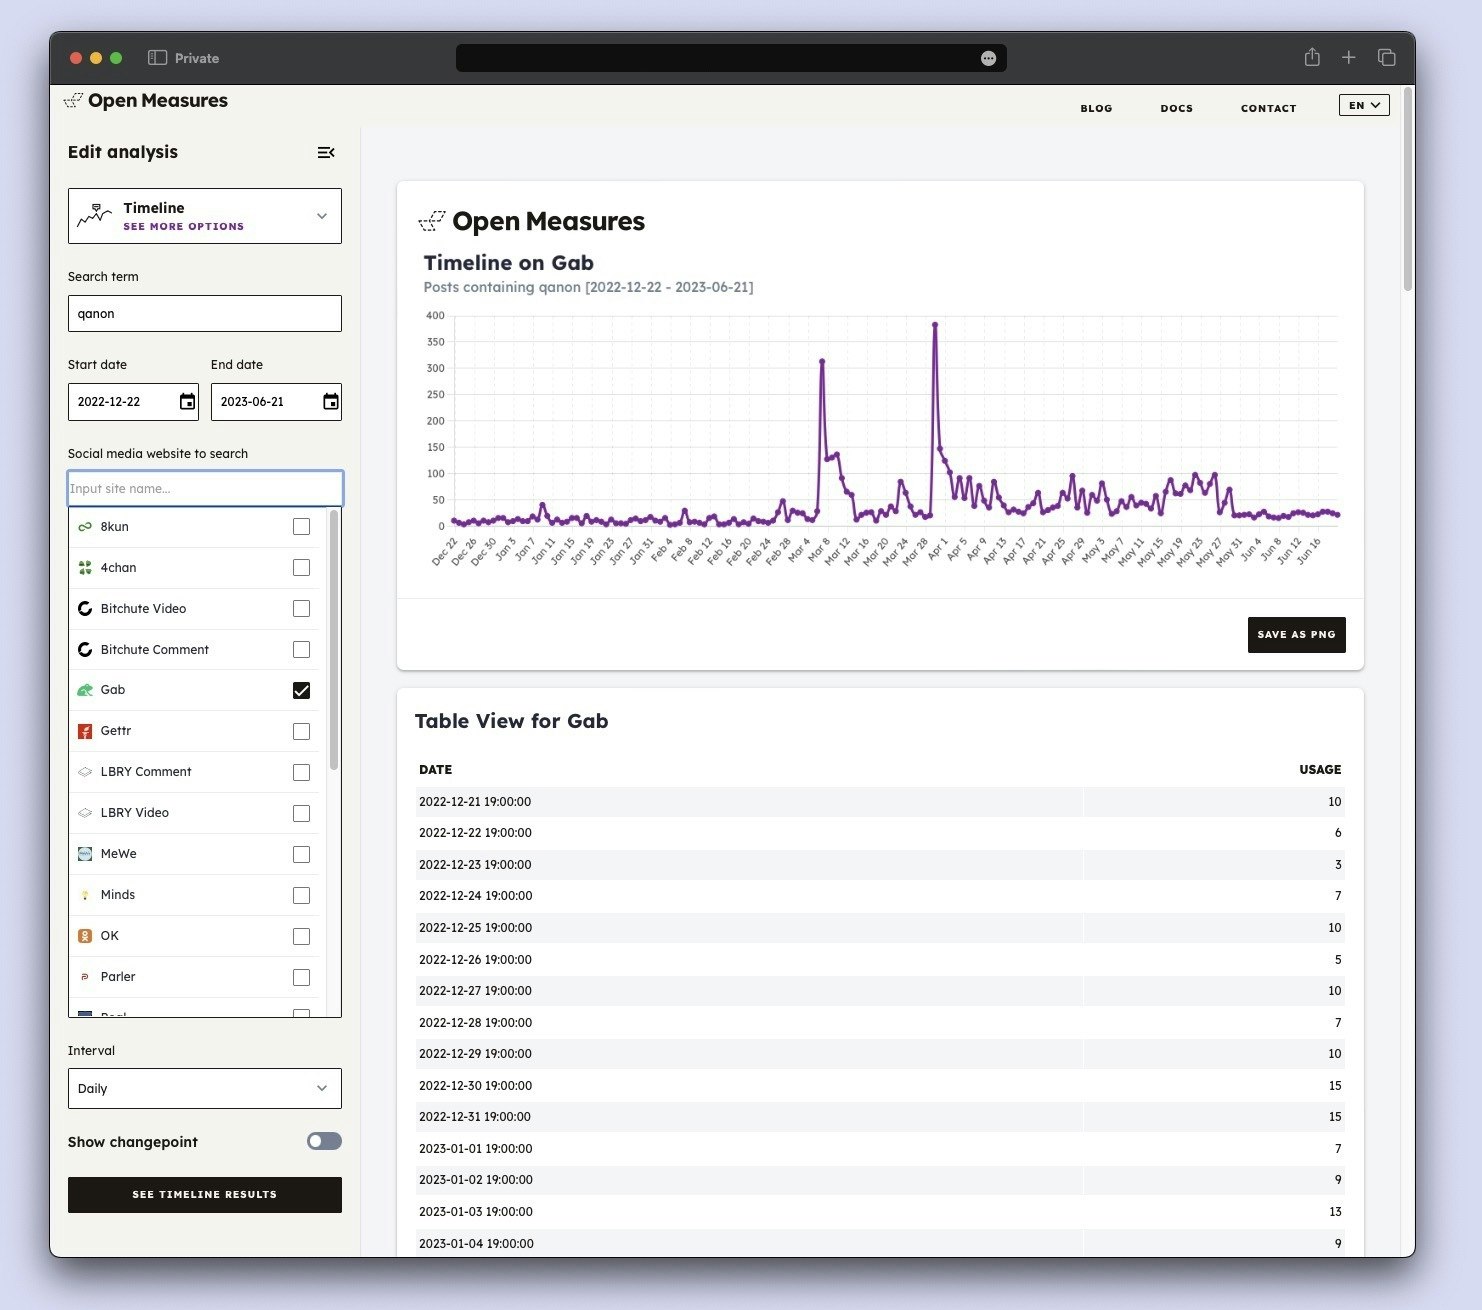
Task: Check the OK checkbox
Action: [x=301, y=936]
